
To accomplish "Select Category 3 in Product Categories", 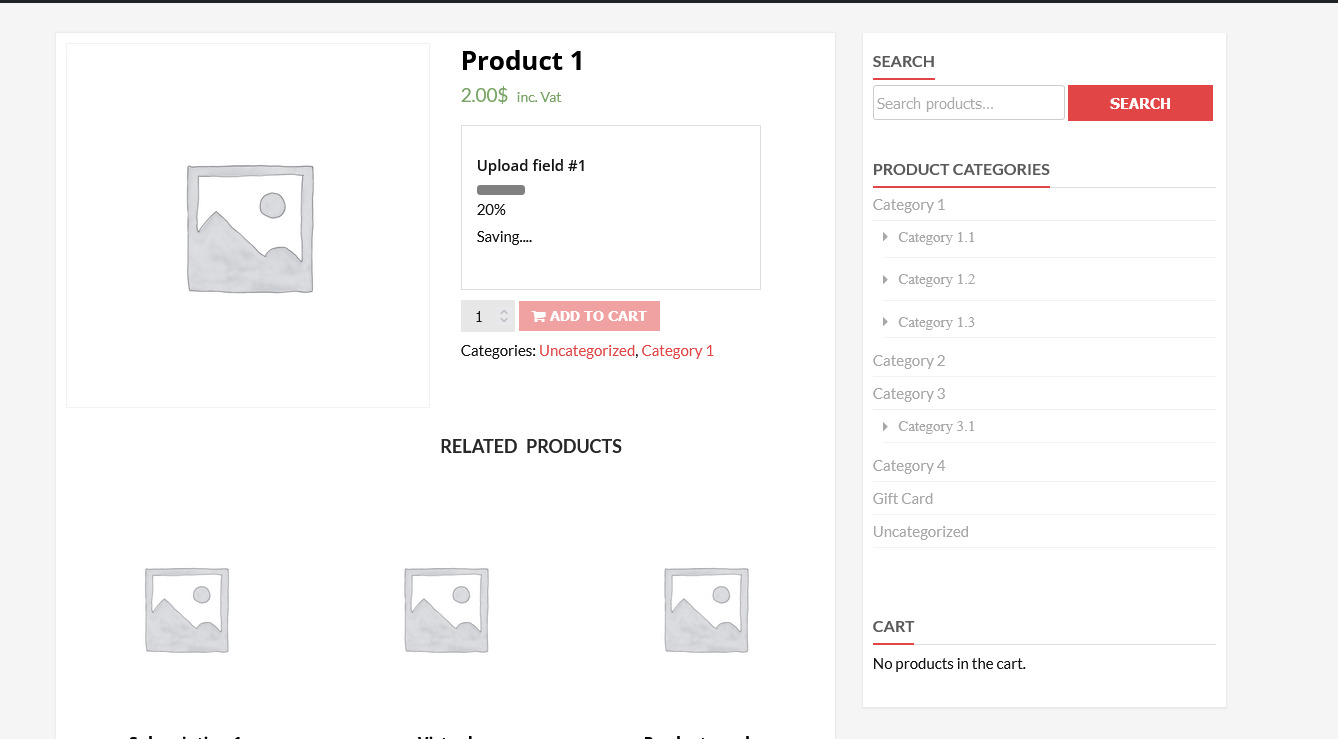I will pyautogui.click(x=909, y=394).
